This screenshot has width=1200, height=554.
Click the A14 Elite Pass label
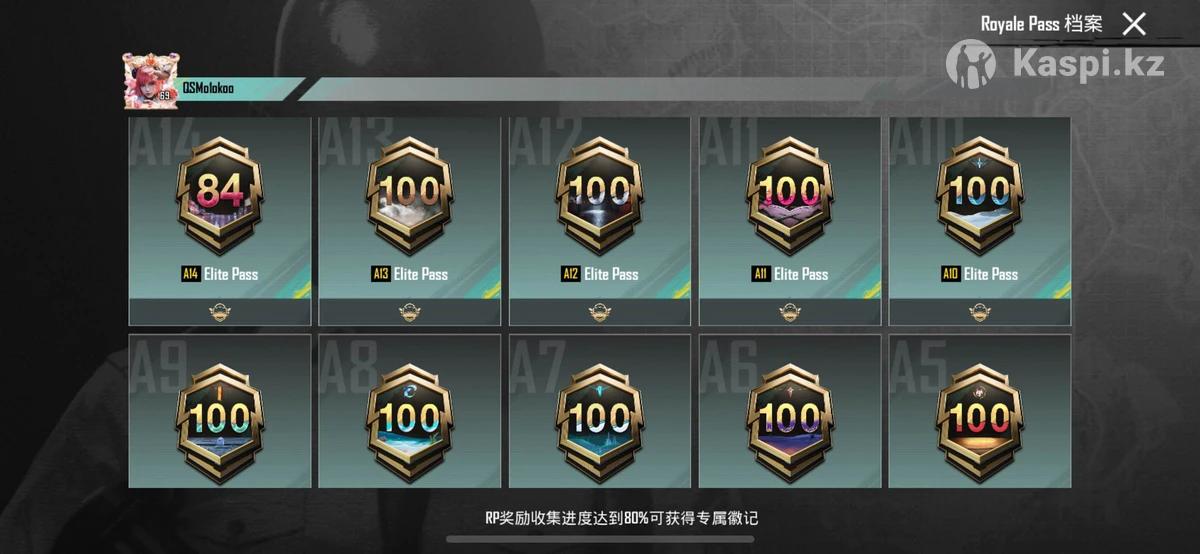point(219,274)
